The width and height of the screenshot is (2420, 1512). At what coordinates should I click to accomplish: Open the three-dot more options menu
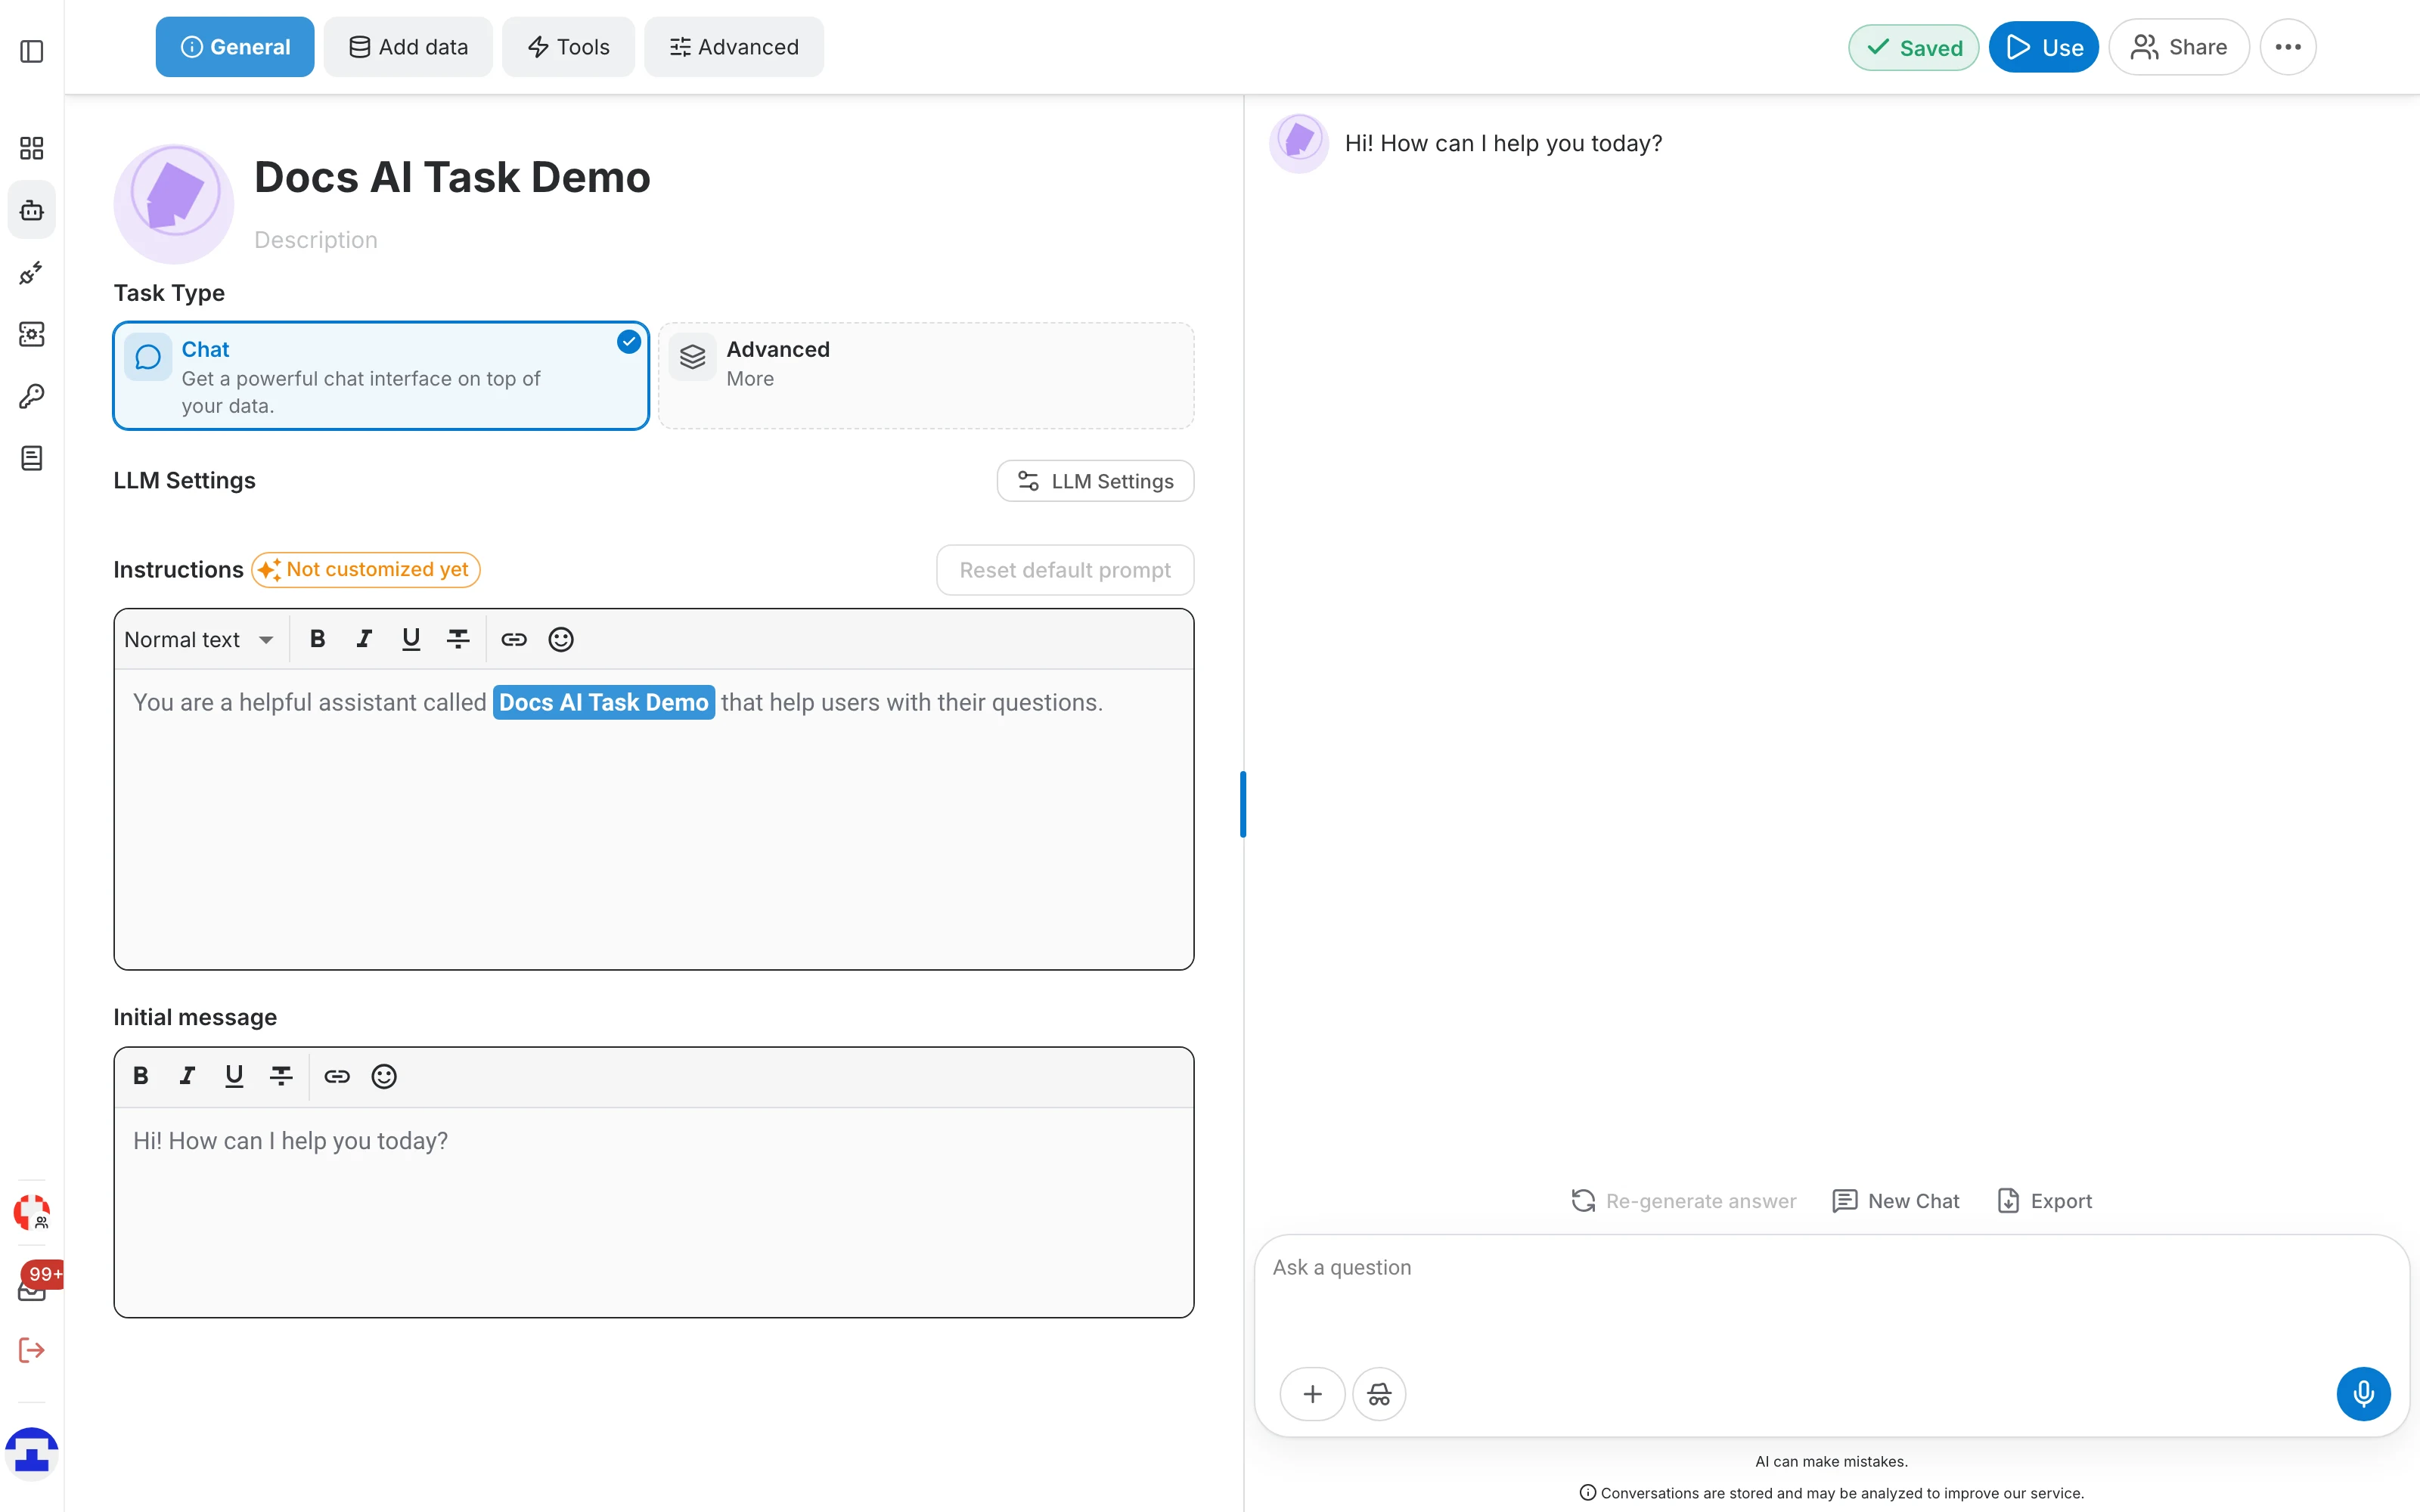[2288, 47]
